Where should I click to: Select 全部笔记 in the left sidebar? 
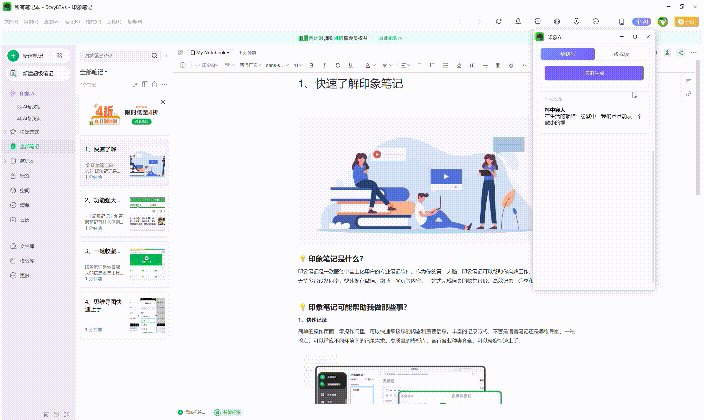[x=38, y=146]
